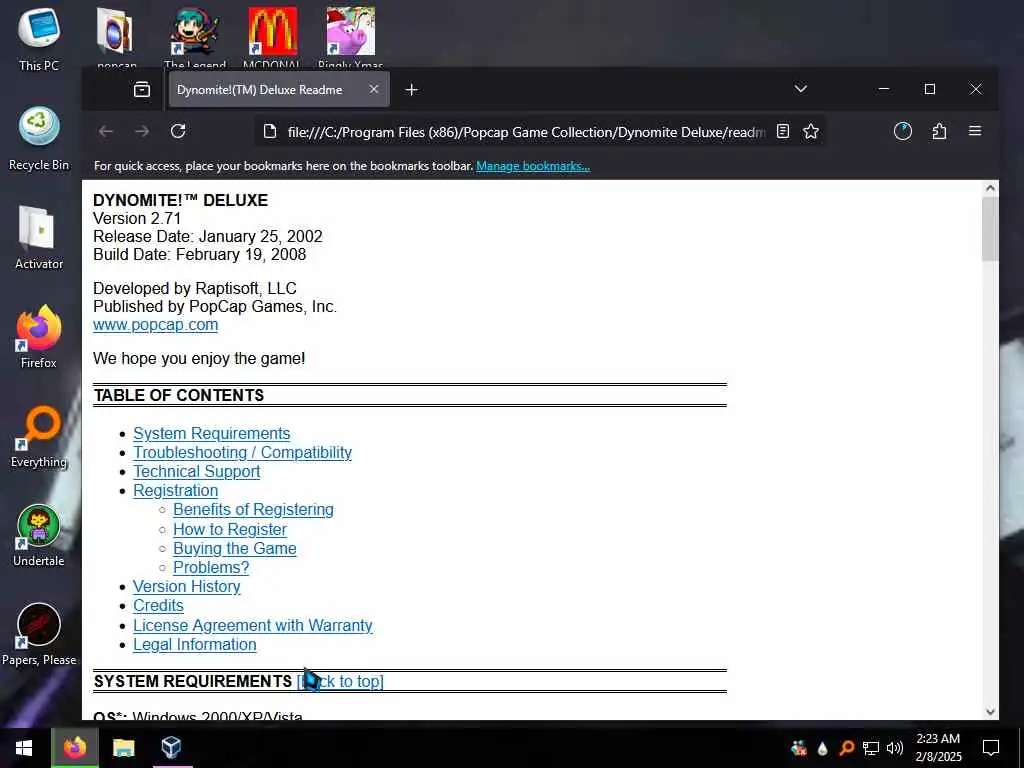Jump to System Requirements section
The width and height of the screenshot is (1024, 768).
(x=212, y=434)
